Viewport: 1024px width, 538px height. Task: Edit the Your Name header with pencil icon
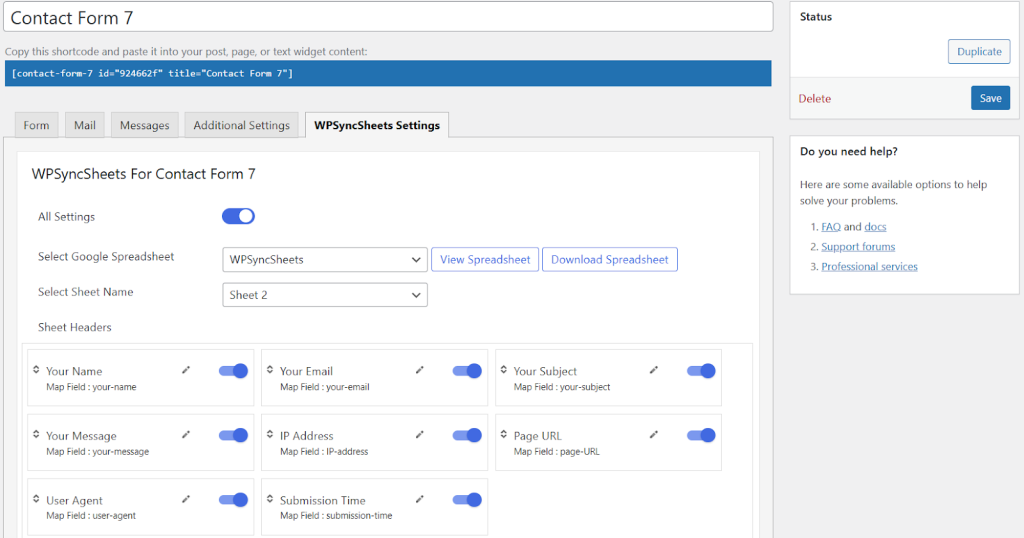pos(186,370)
